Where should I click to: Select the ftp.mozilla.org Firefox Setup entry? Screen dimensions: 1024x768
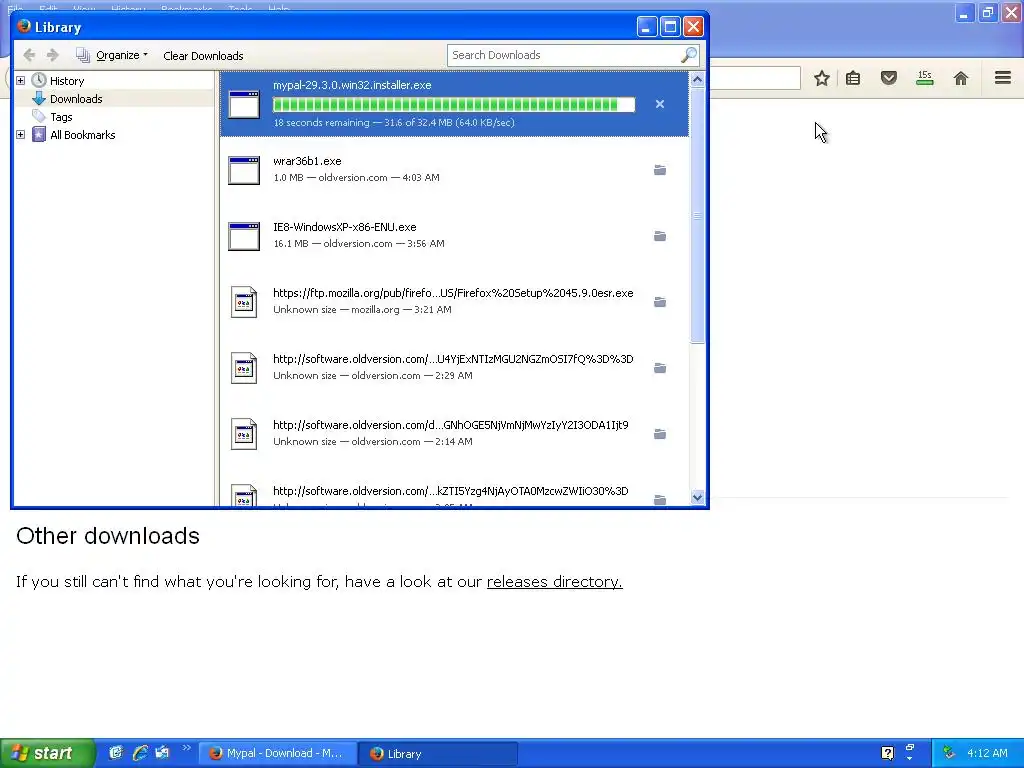455,302
